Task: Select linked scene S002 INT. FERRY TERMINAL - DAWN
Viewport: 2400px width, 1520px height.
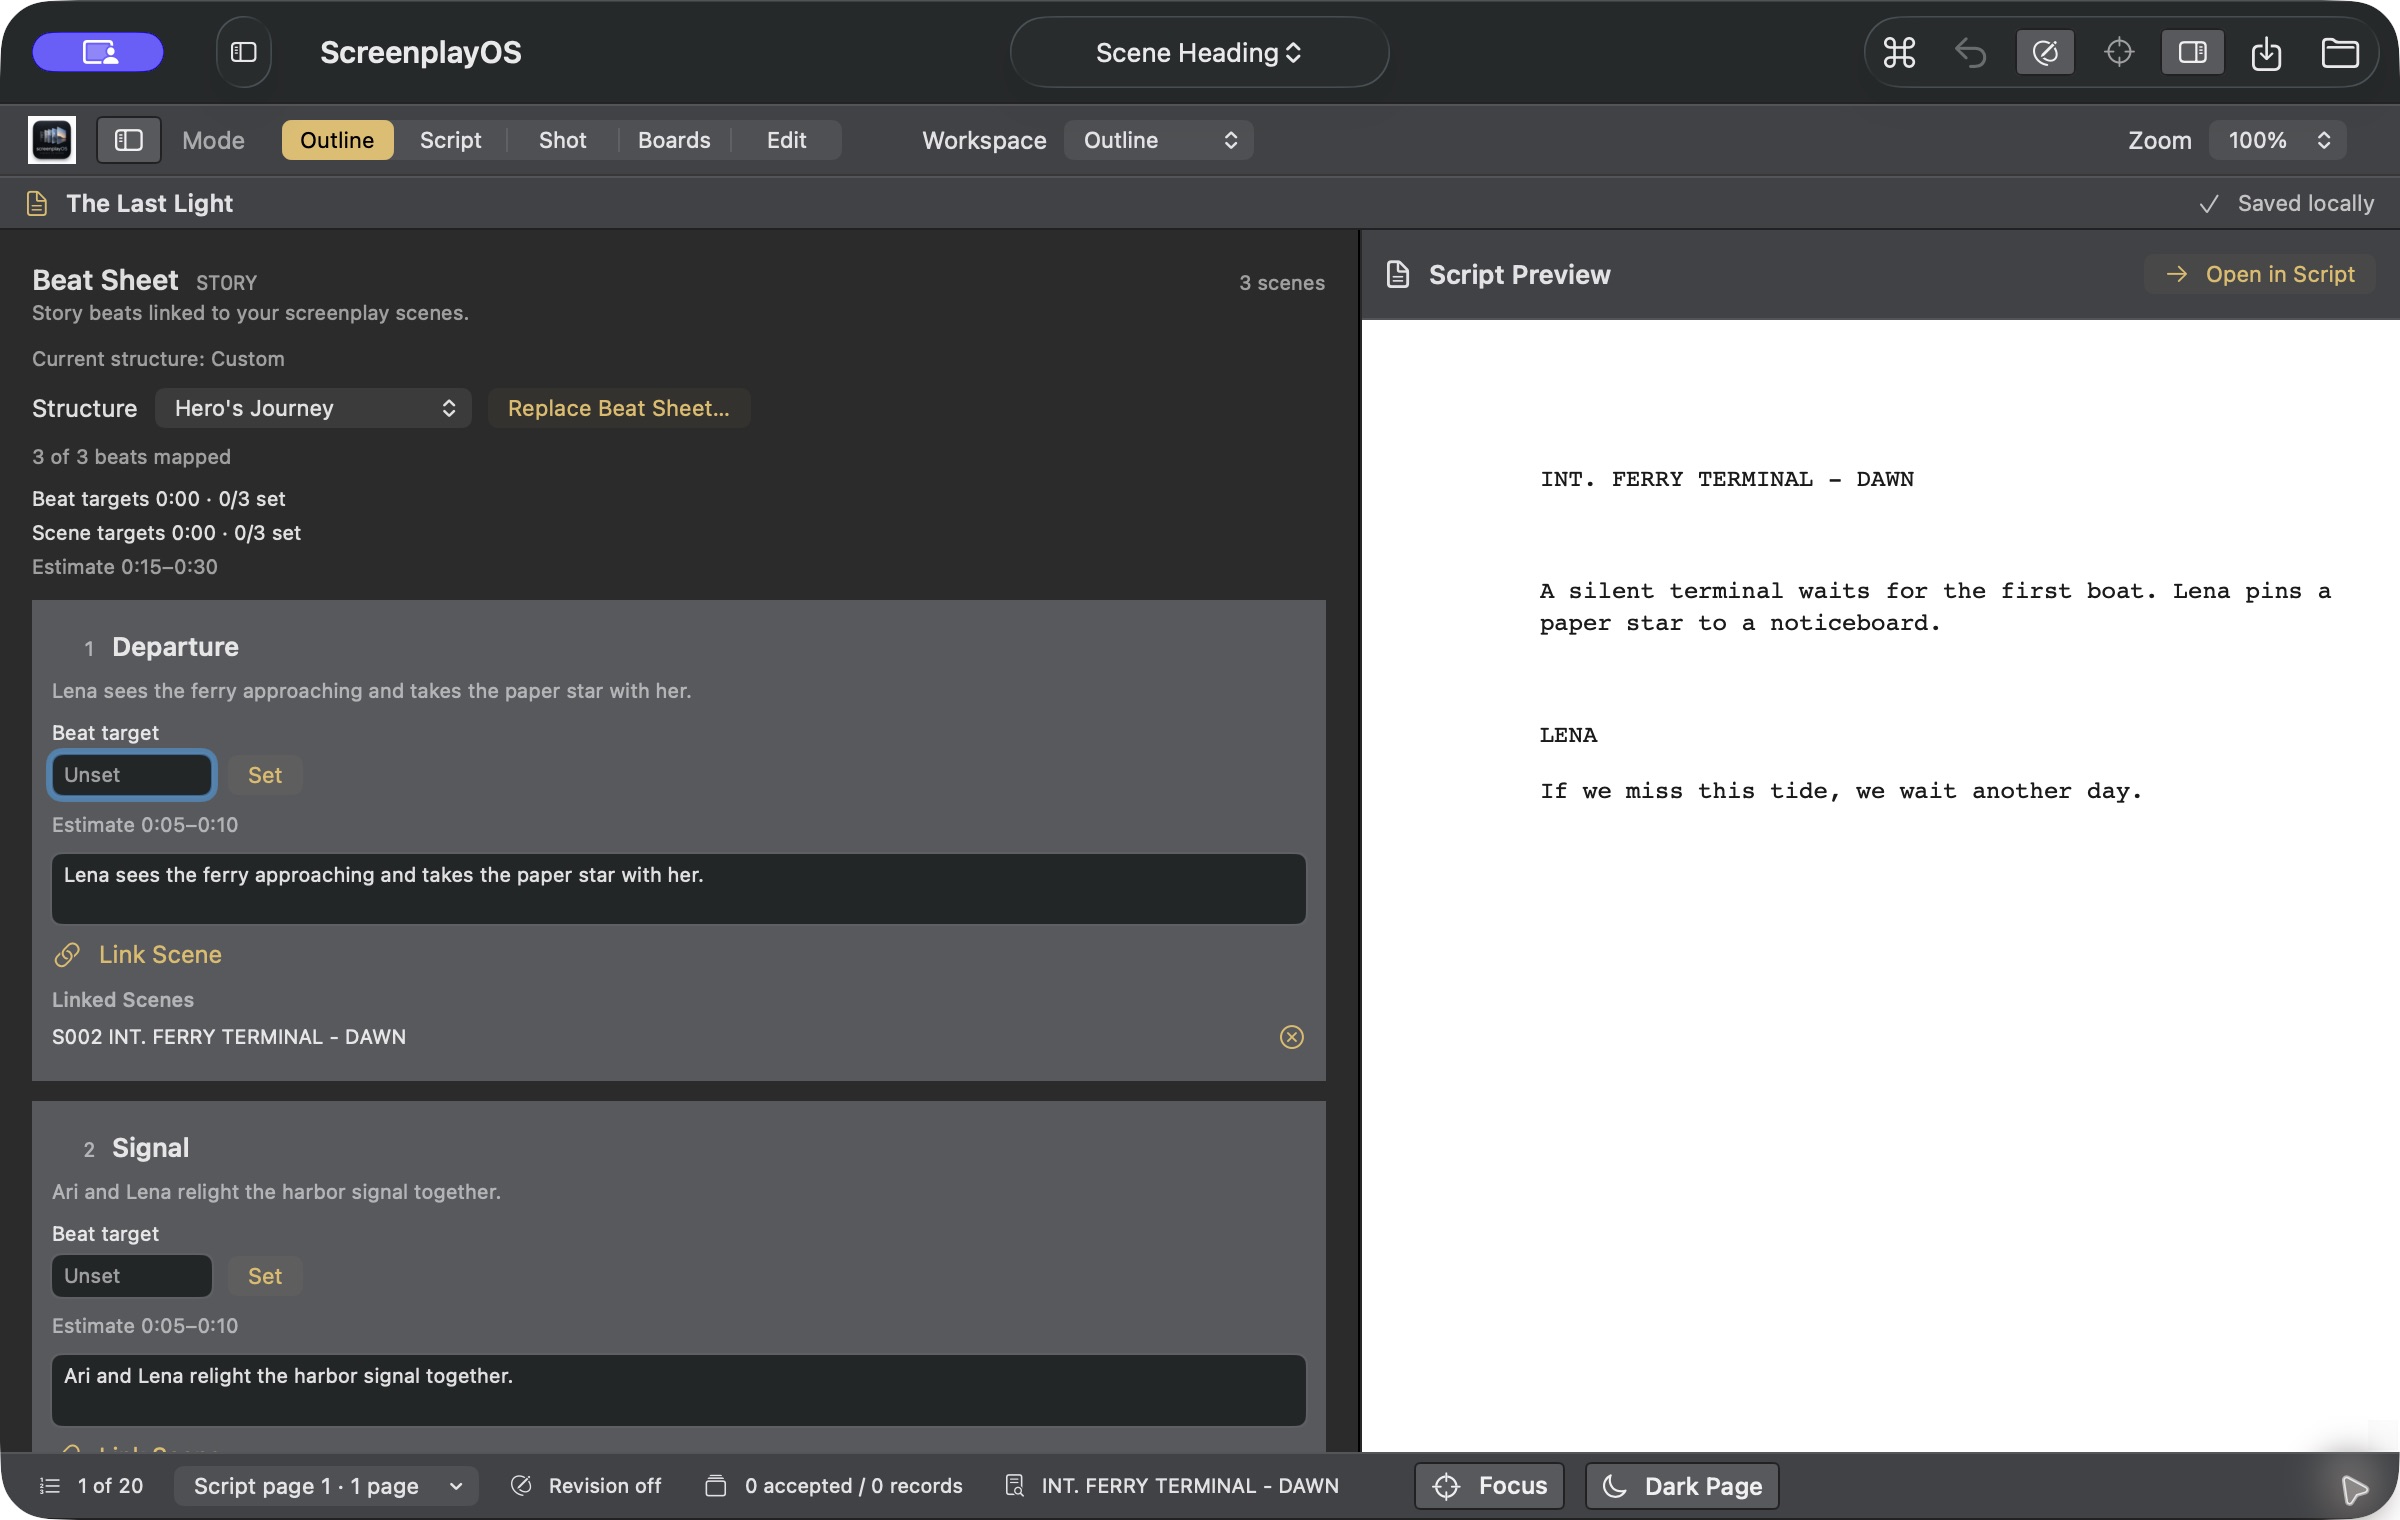Action: [229, 1037]
